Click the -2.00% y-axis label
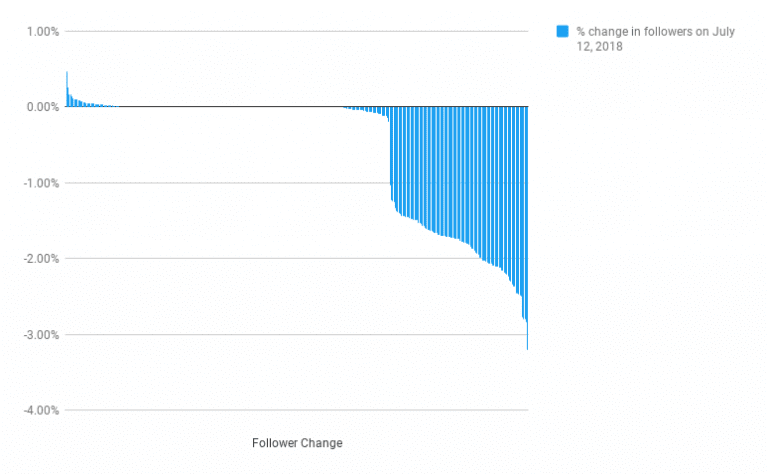The image size is (768, 474). tap(41, 259)
